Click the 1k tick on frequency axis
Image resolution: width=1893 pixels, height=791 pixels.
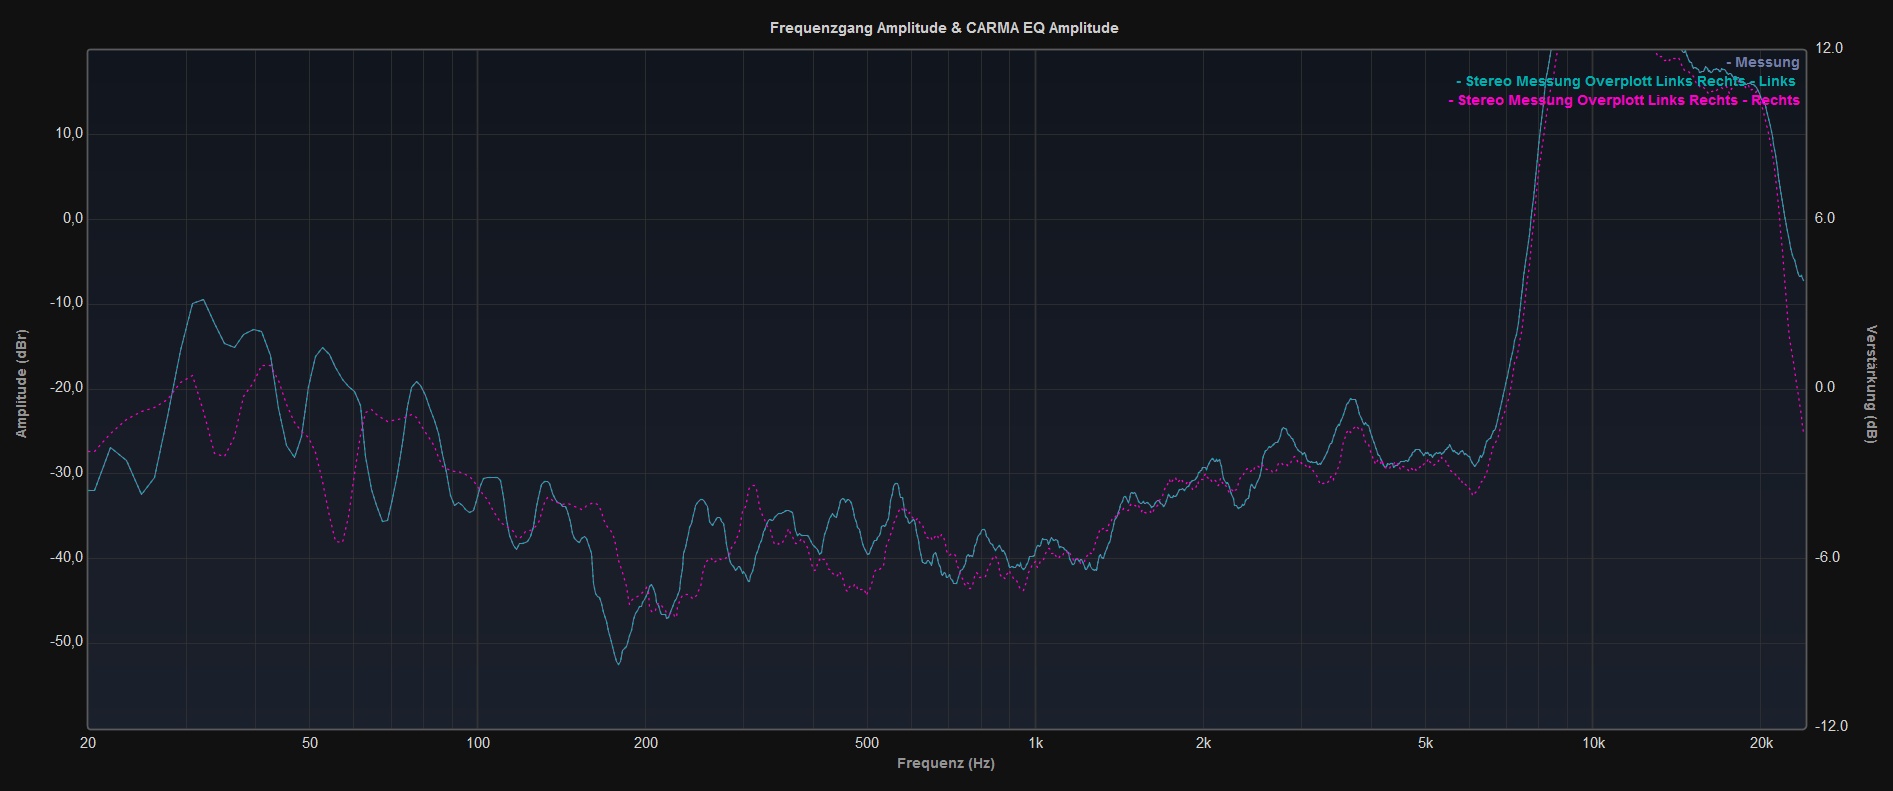tap(1035, 743)
